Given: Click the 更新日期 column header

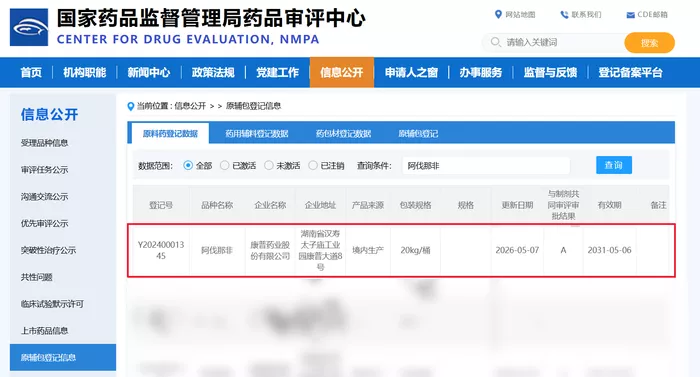Looking at the screenshot, I should (517, 205).
